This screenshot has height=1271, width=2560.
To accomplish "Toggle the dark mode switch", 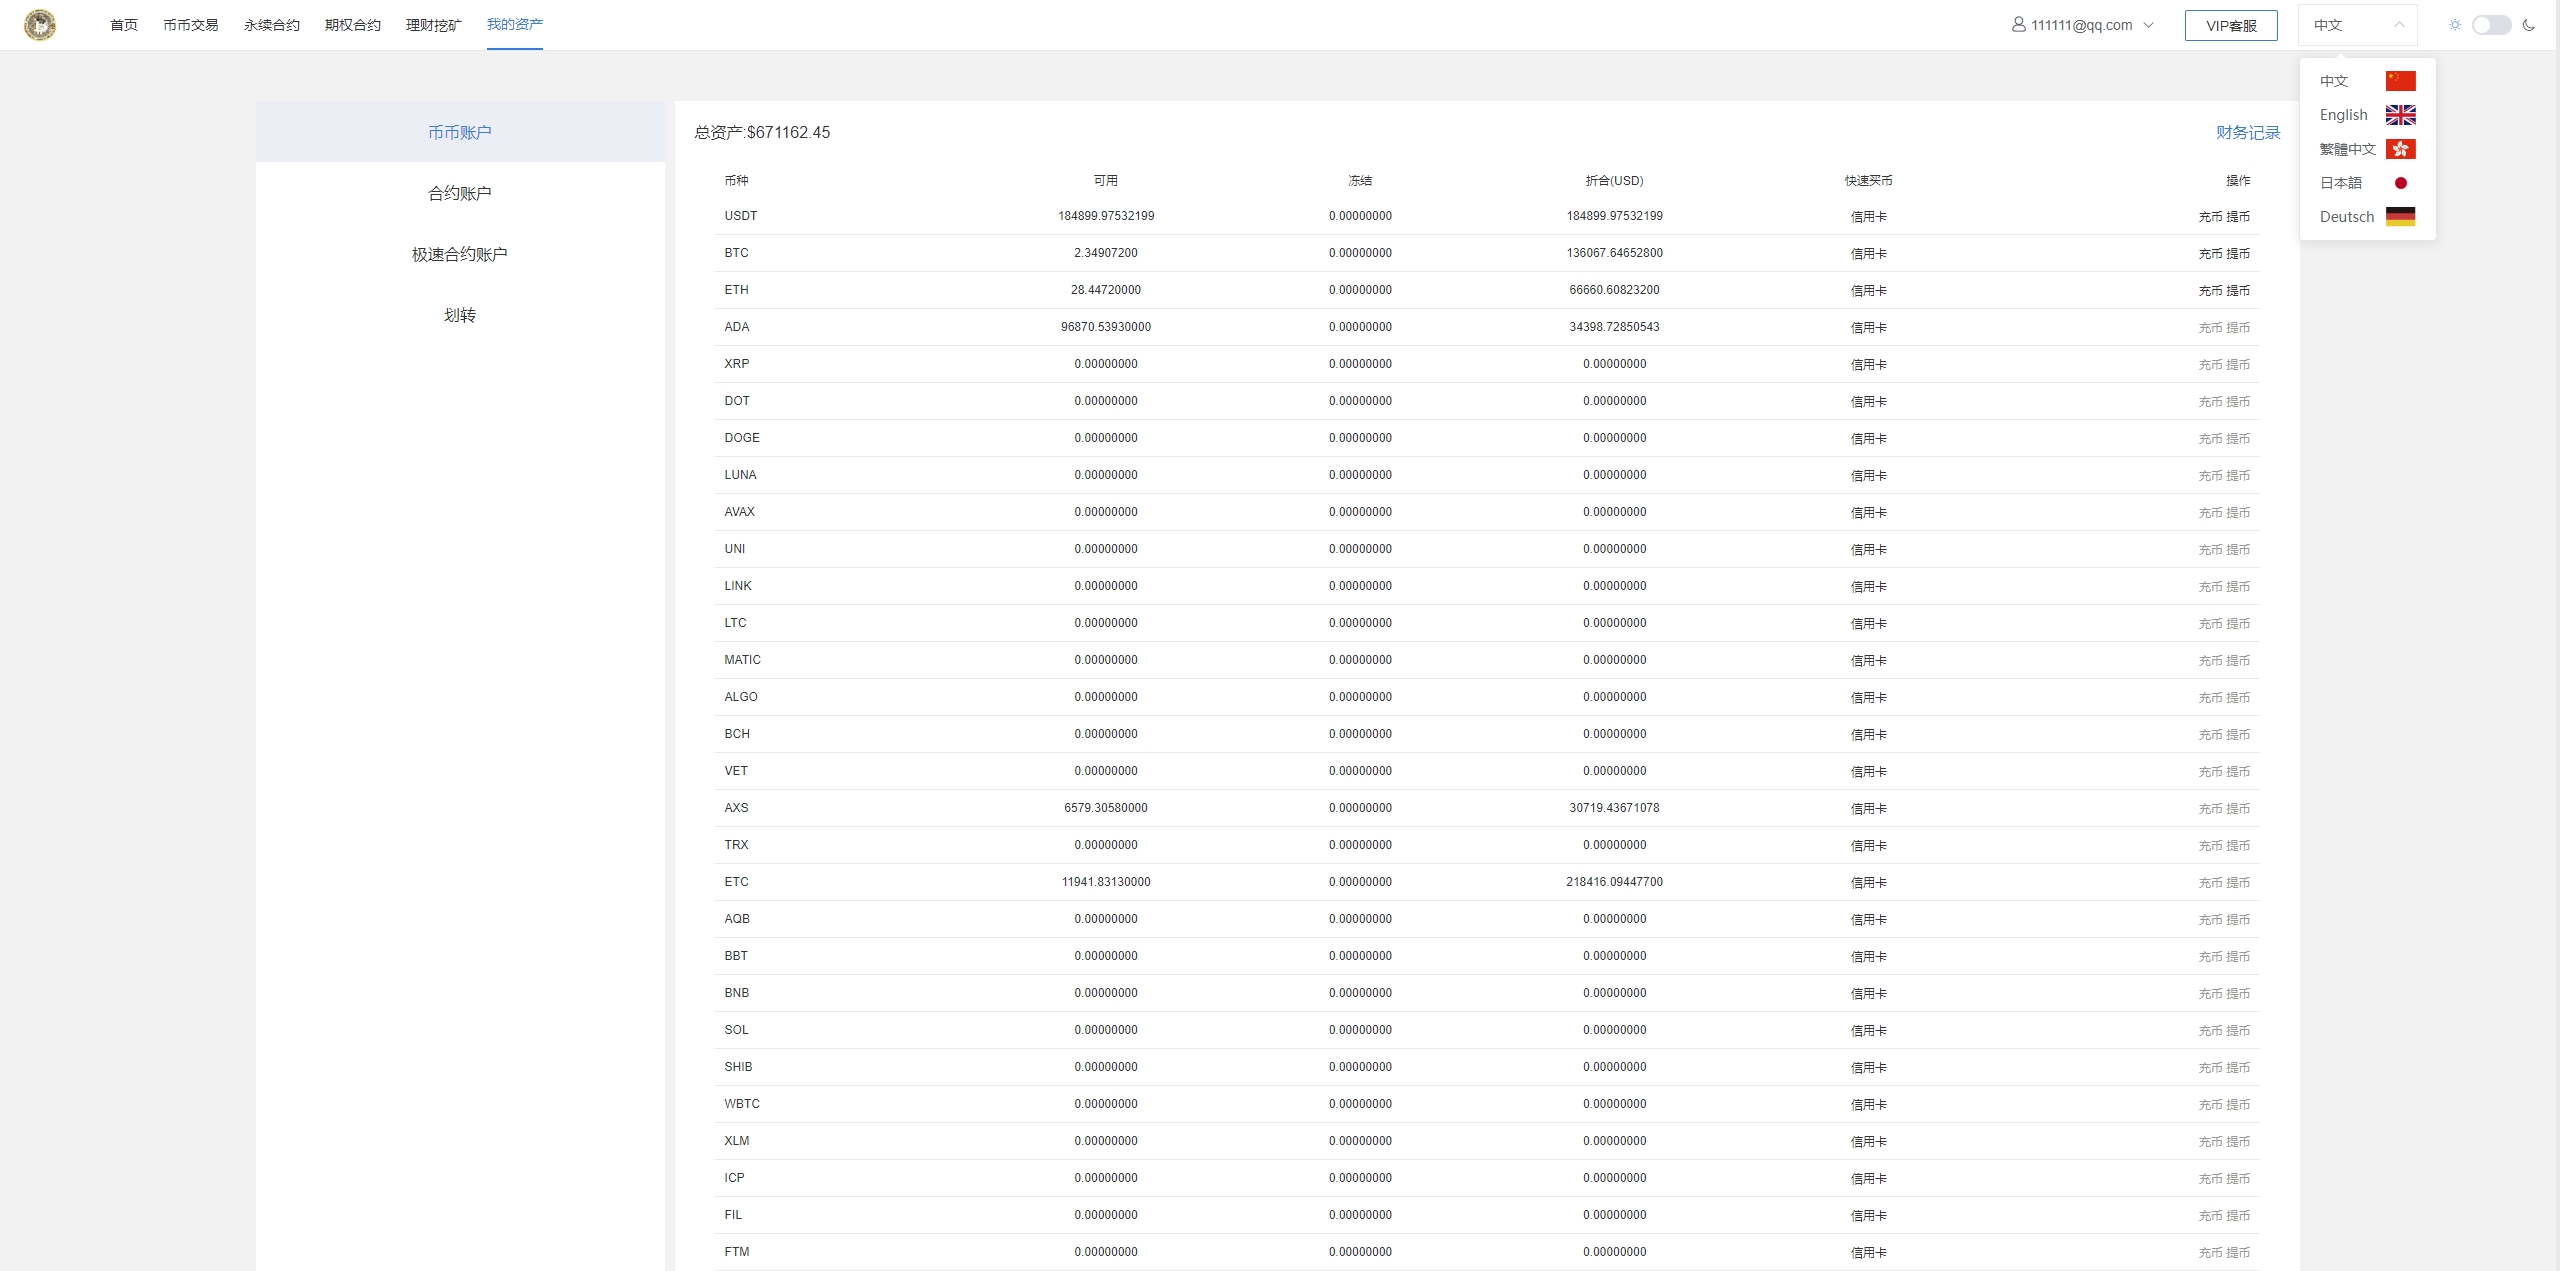I will click(x=2493, y=25).
